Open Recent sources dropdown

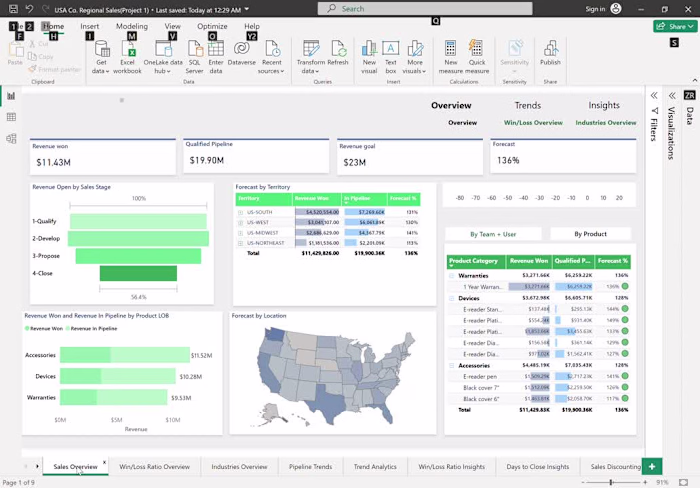271,57
